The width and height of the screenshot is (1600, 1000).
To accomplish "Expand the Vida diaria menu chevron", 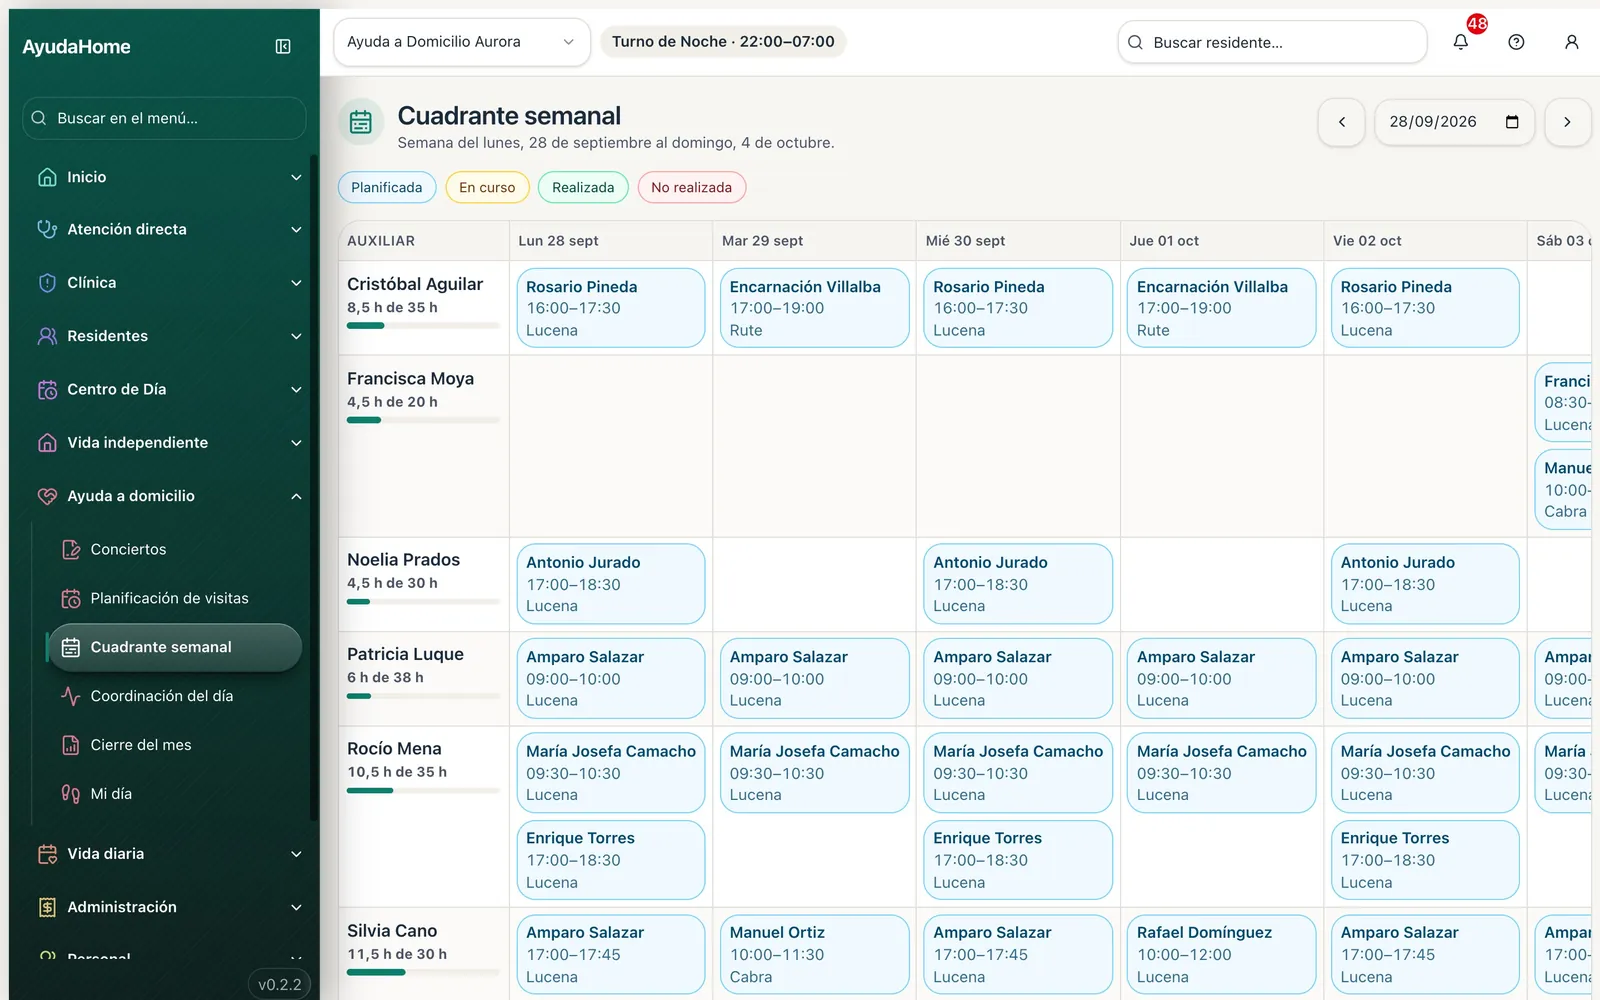I will (x=296, y=854).
